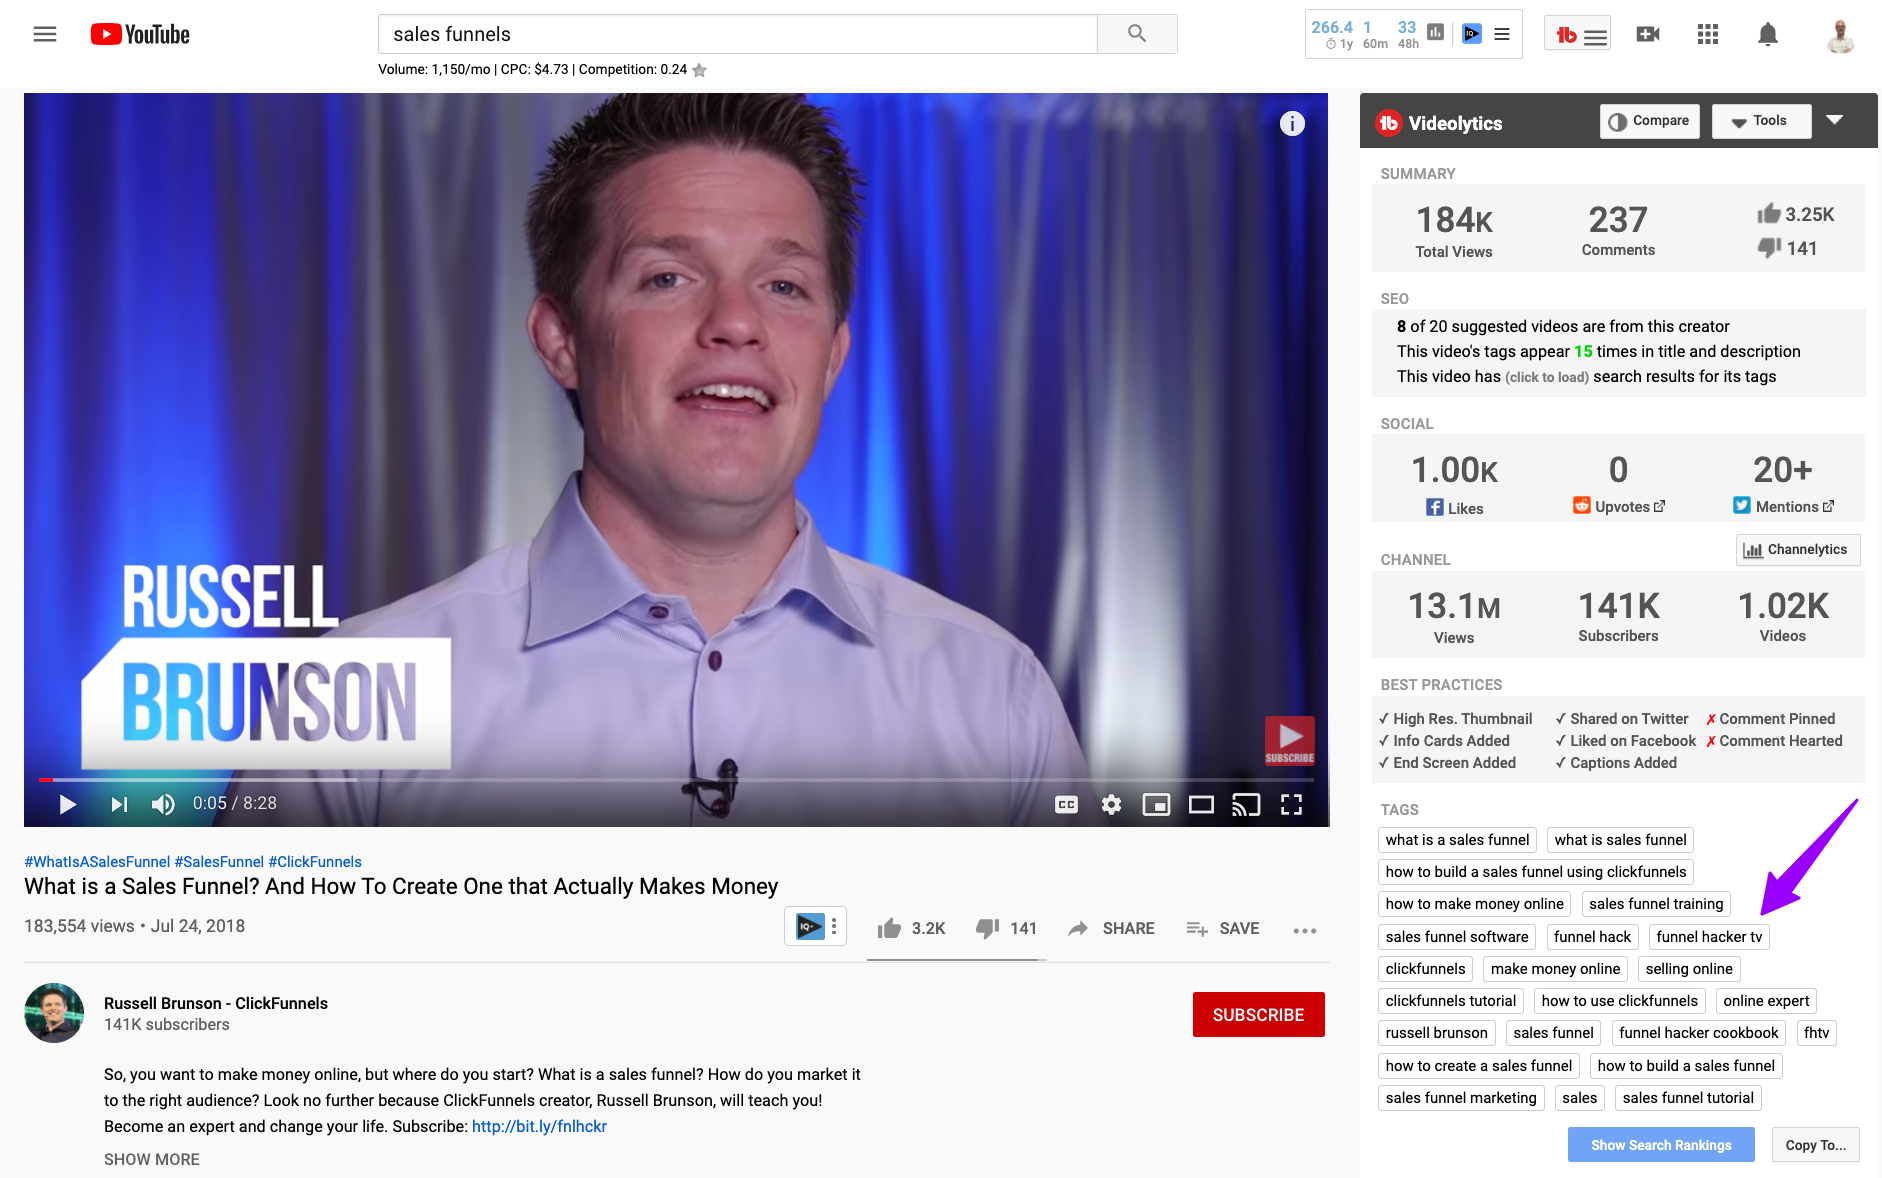Open the notifications bell
This screenshot has height=1178, width=1882.
[x=1767, y=35]
